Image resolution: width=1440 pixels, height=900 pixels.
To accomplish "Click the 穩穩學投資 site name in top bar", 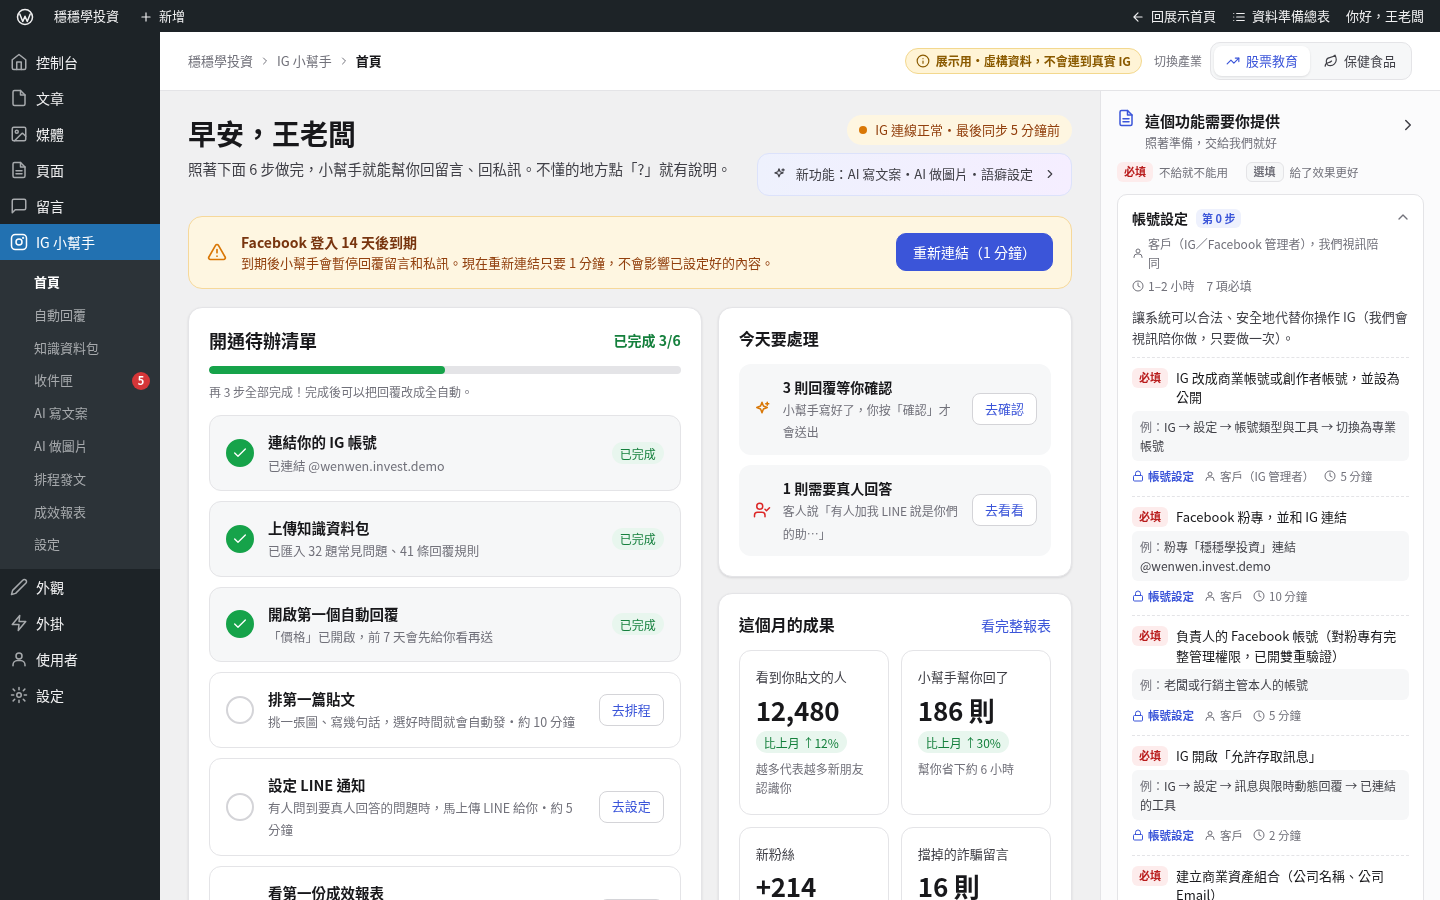I will point(86,17).
